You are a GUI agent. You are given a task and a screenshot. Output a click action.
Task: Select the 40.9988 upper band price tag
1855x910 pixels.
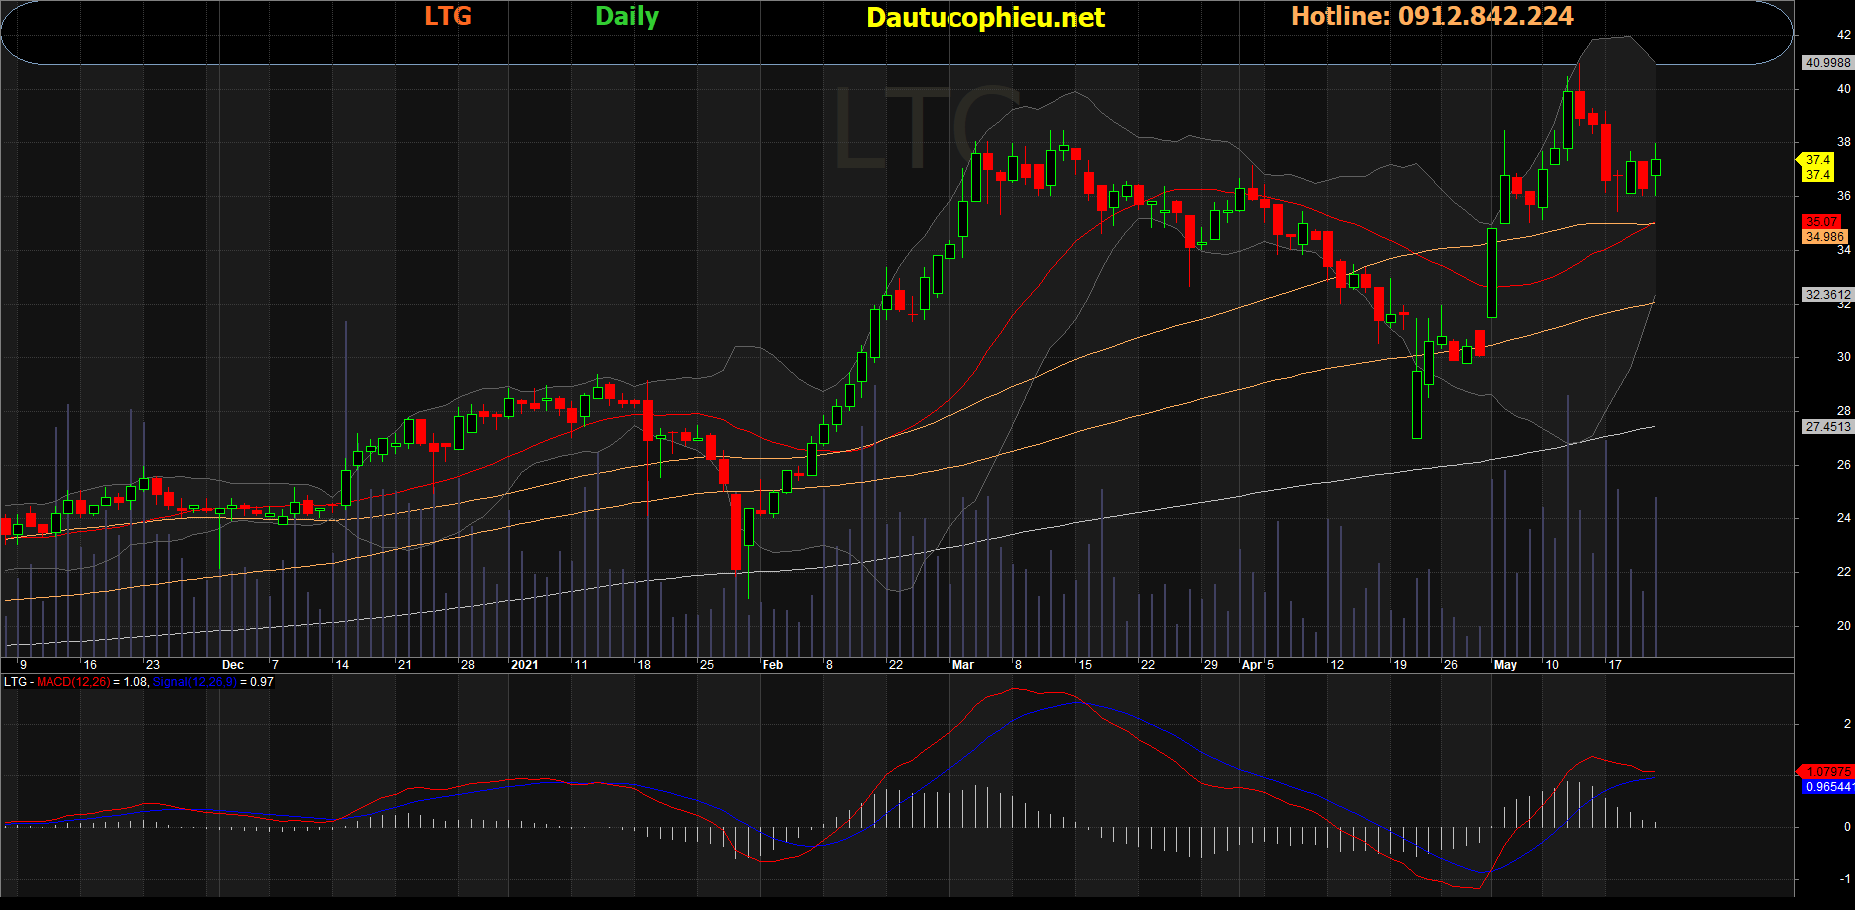click(x=1827, y=63)
